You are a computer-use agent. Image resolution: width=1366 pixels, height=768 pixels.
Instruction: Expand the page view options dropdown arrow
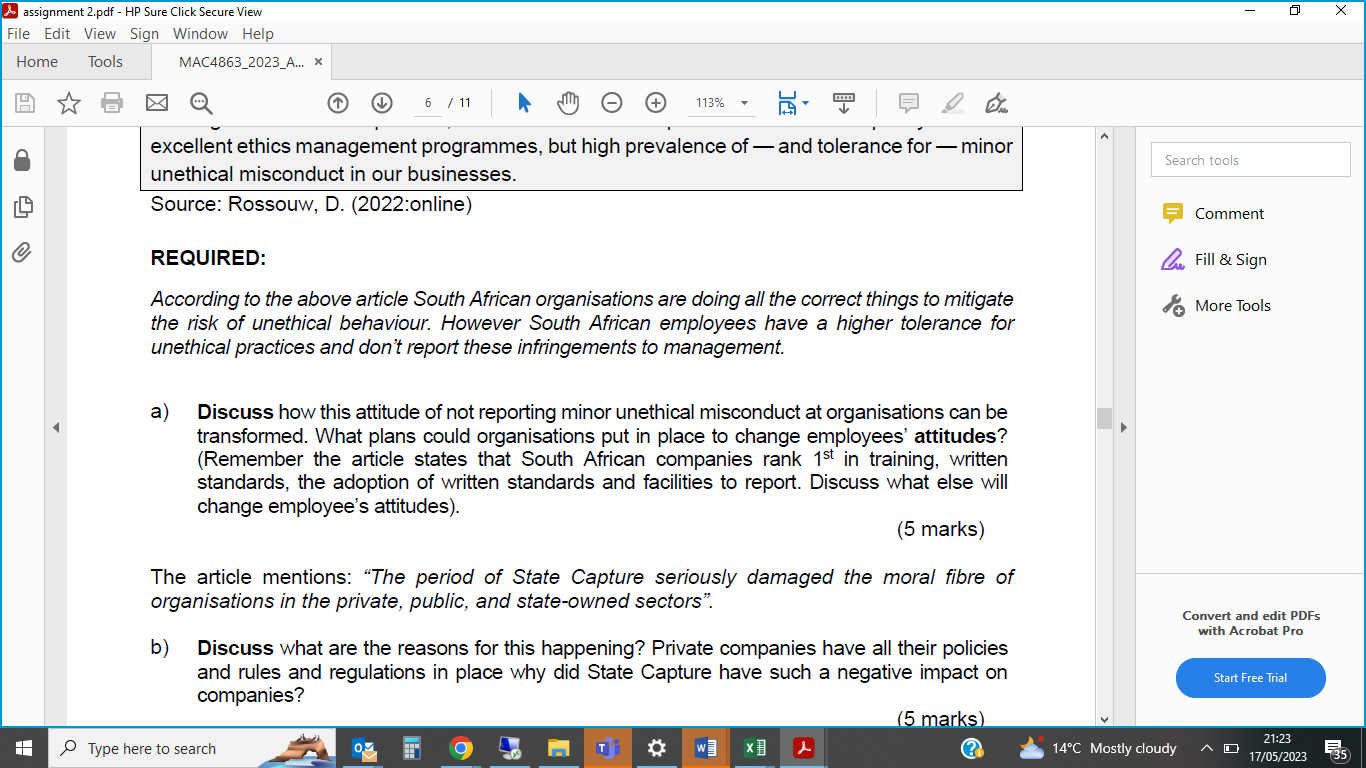tap(805, 102)
